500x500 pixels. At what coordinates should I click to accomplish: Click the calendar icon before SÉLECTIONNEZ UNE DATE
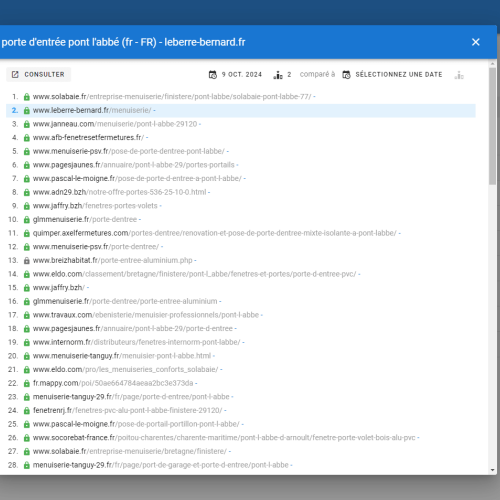346,75
